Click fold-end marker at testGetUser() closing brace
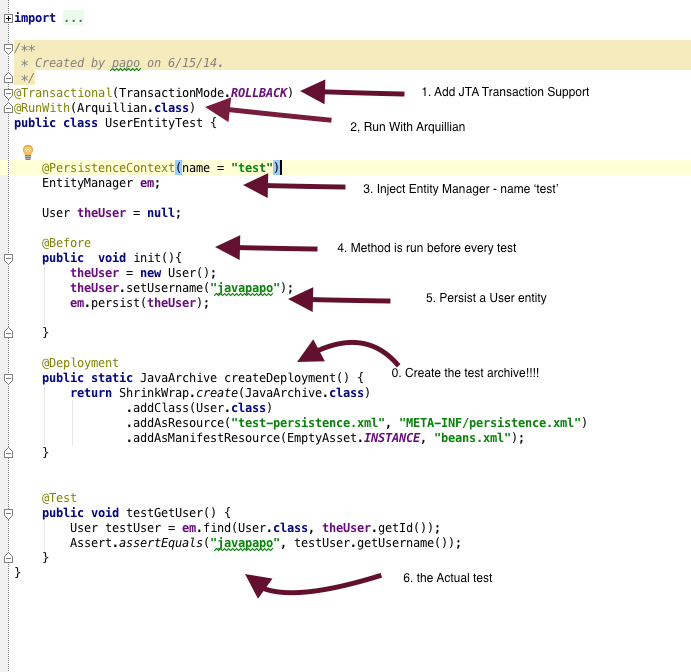691x672 pixels. pos(8,558)
